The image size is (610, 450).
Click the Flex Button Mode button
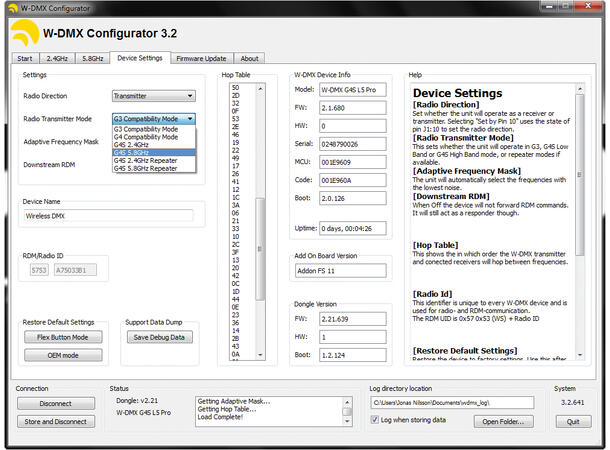[63, 337]
